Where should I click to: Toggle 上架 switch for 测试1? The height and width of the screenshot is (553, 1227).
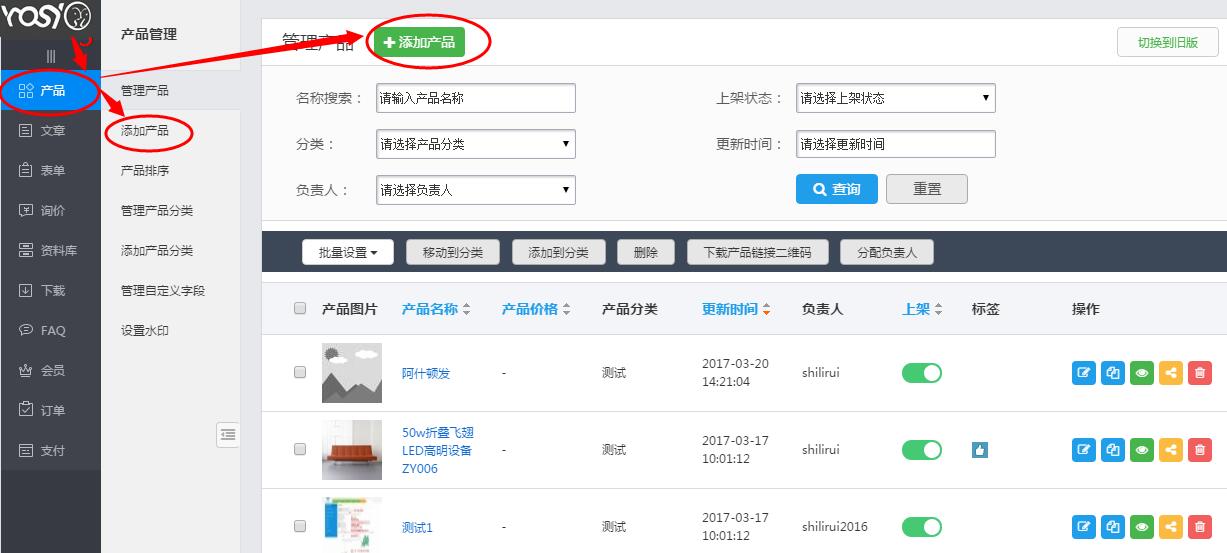point(922,526)
